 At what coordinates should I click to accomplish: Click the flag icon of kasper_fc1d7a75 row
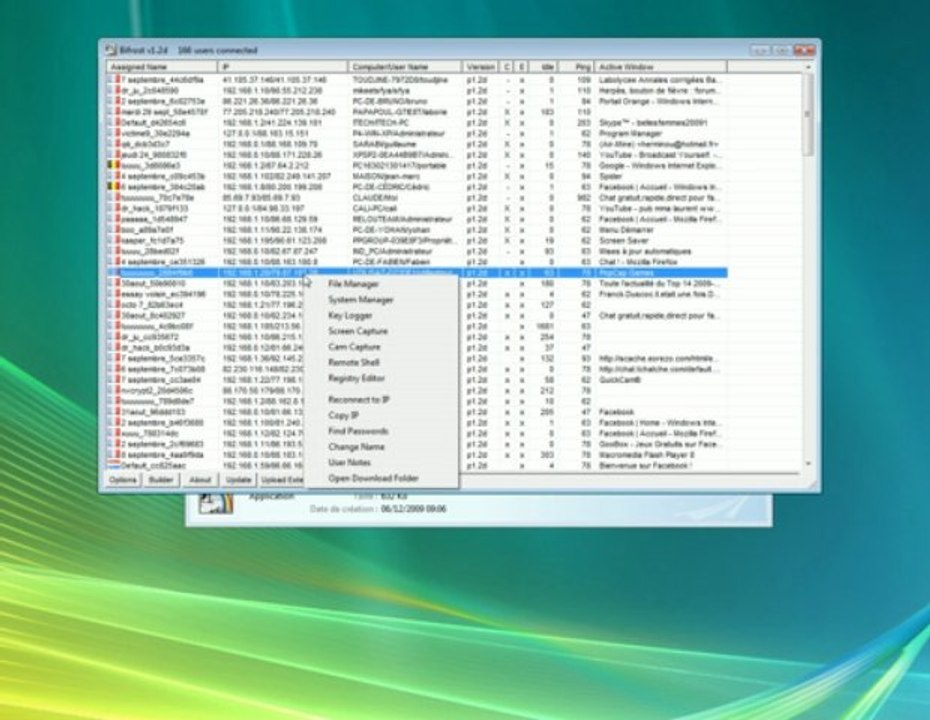(x=114, y=240)
